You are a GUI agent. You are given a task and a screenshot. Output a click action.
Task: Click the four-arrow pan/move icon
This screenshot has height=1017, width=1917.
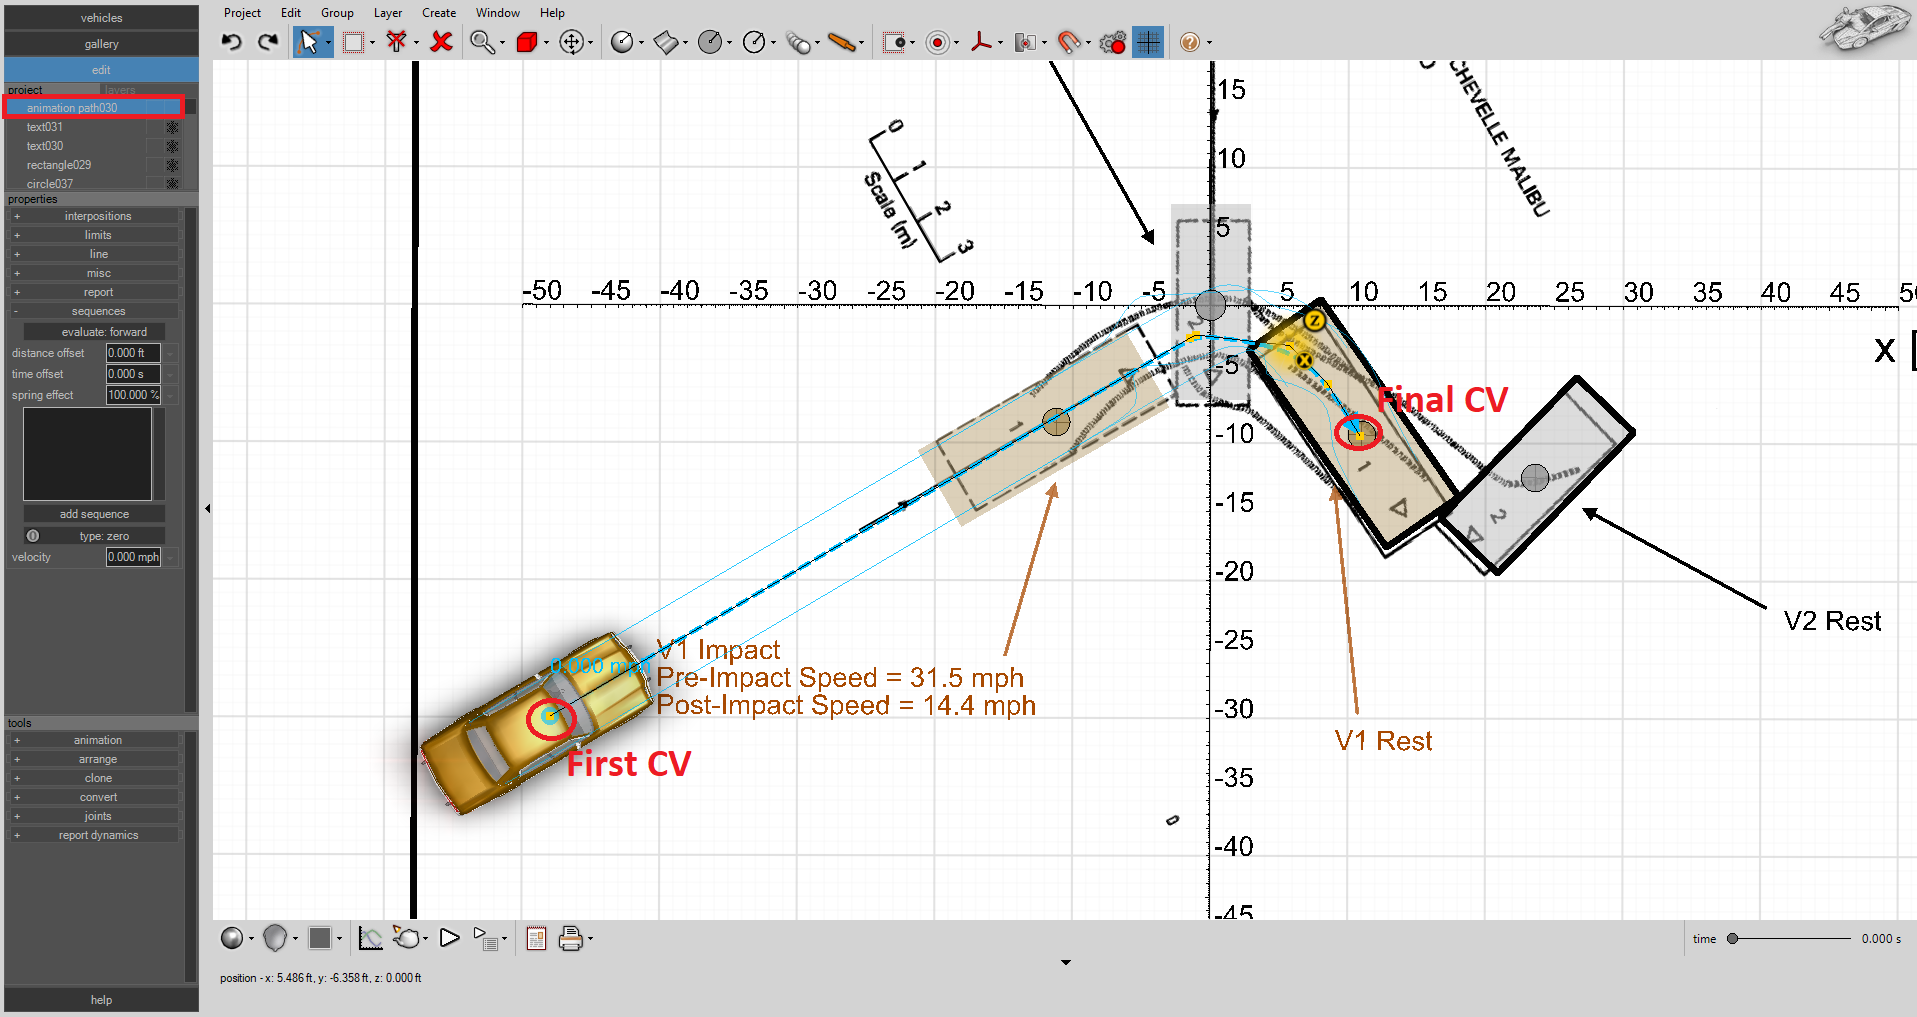tap(572, 42)
